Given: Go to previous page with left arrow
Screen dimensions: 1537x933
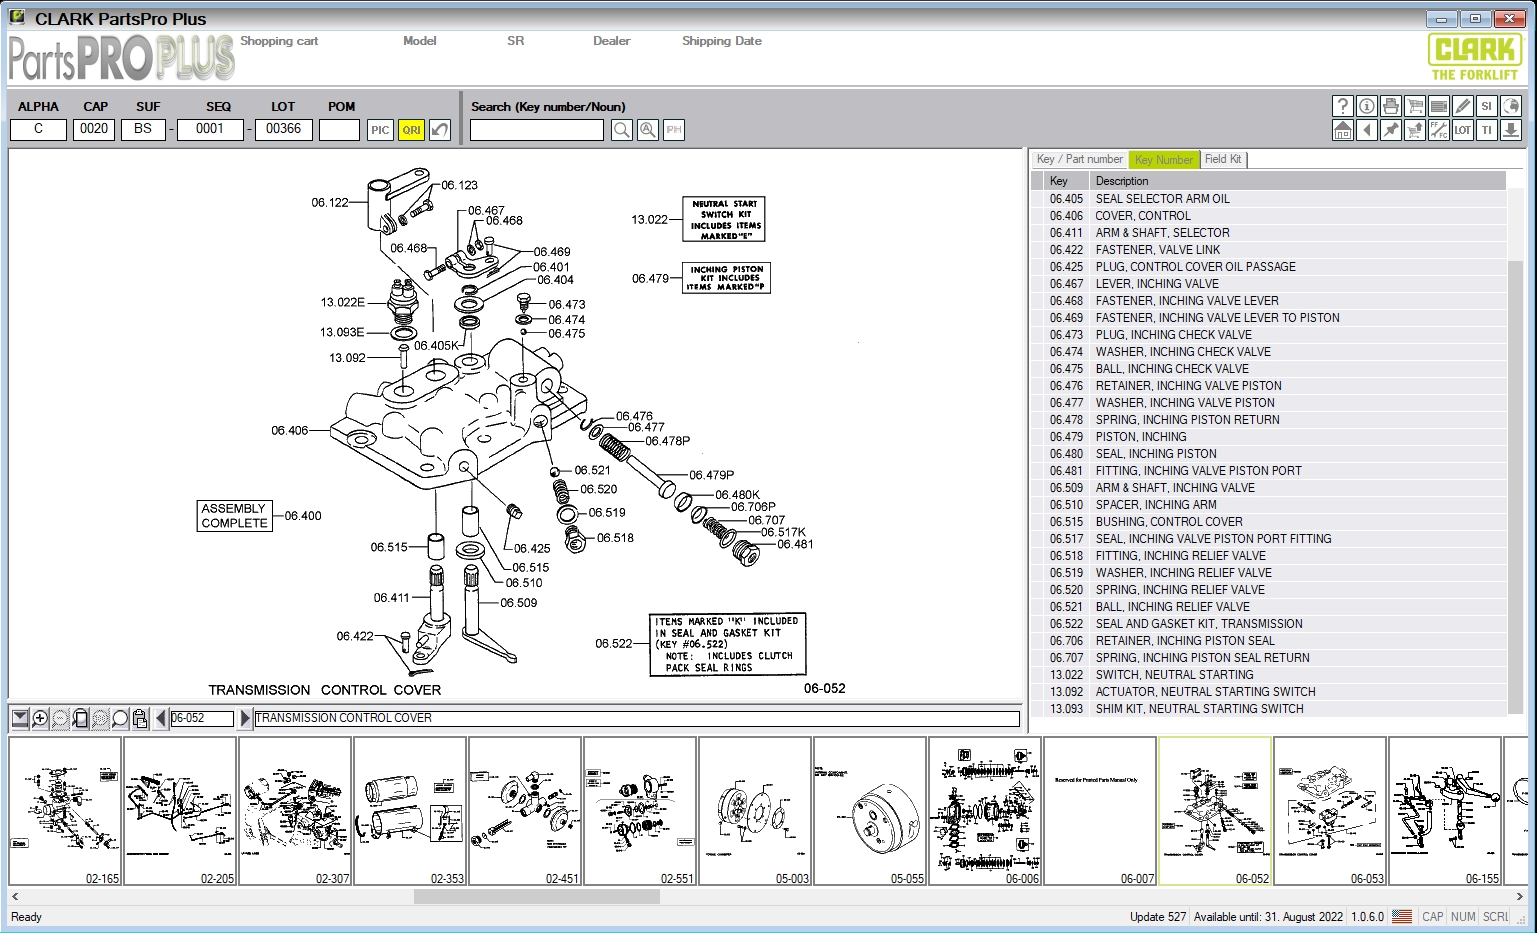Looking at the screenshot, I should (160, 718).
